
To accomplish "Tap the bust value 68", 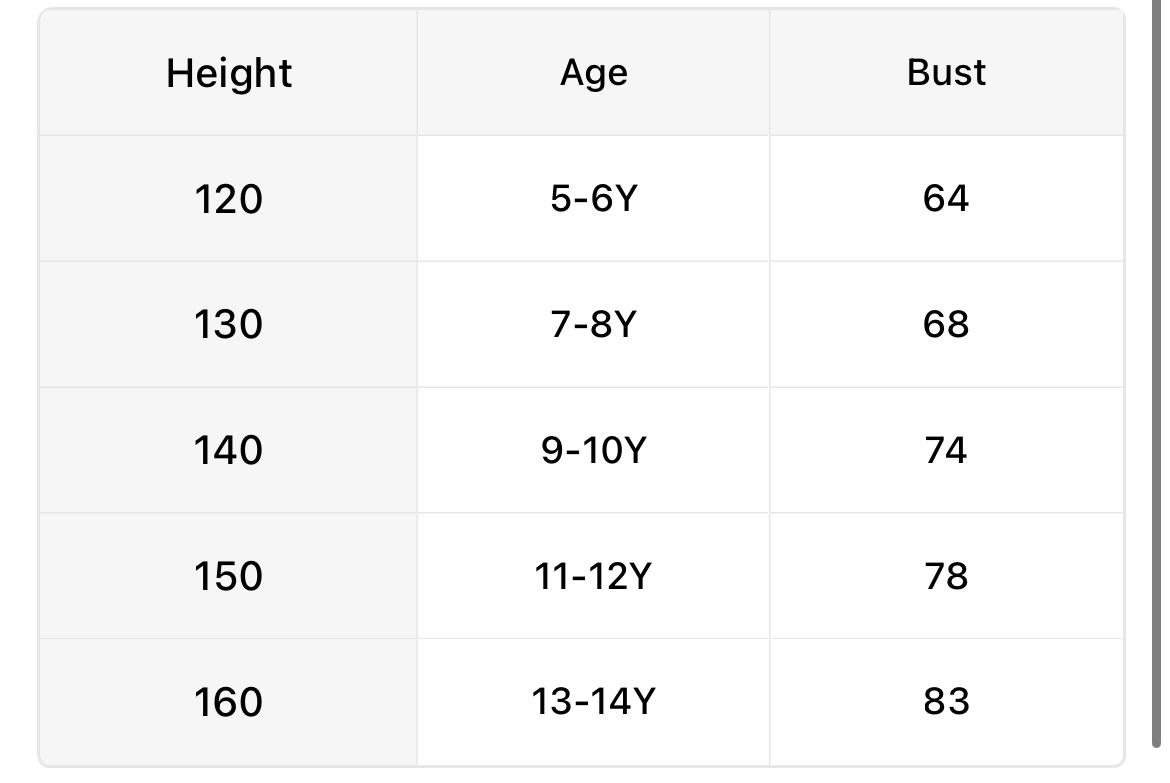I will tap(946, 325).
